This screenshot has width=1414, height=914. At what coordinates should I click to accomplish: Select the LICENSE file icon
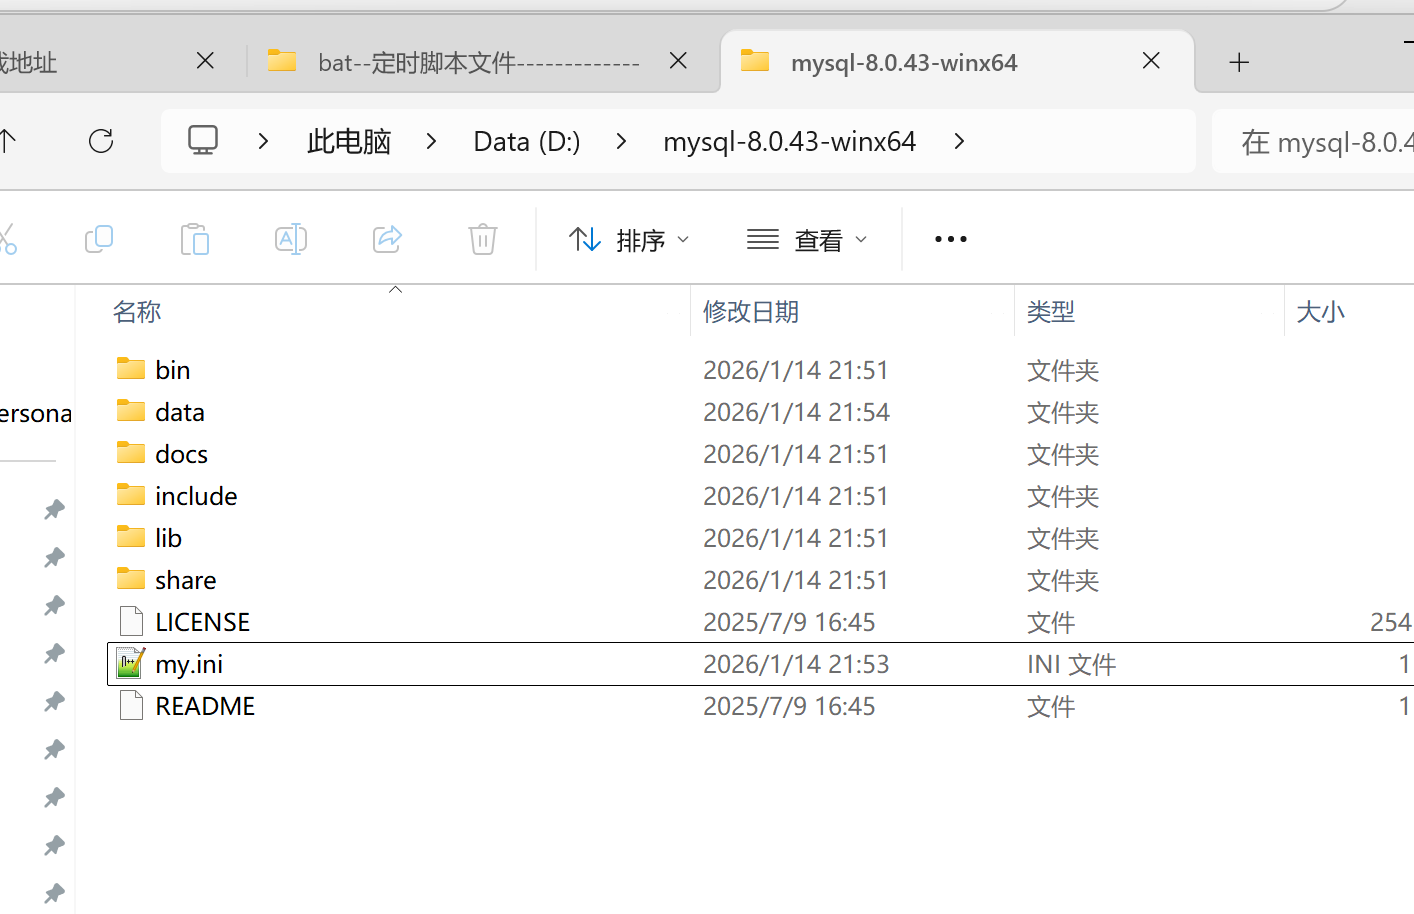(131, 621)
